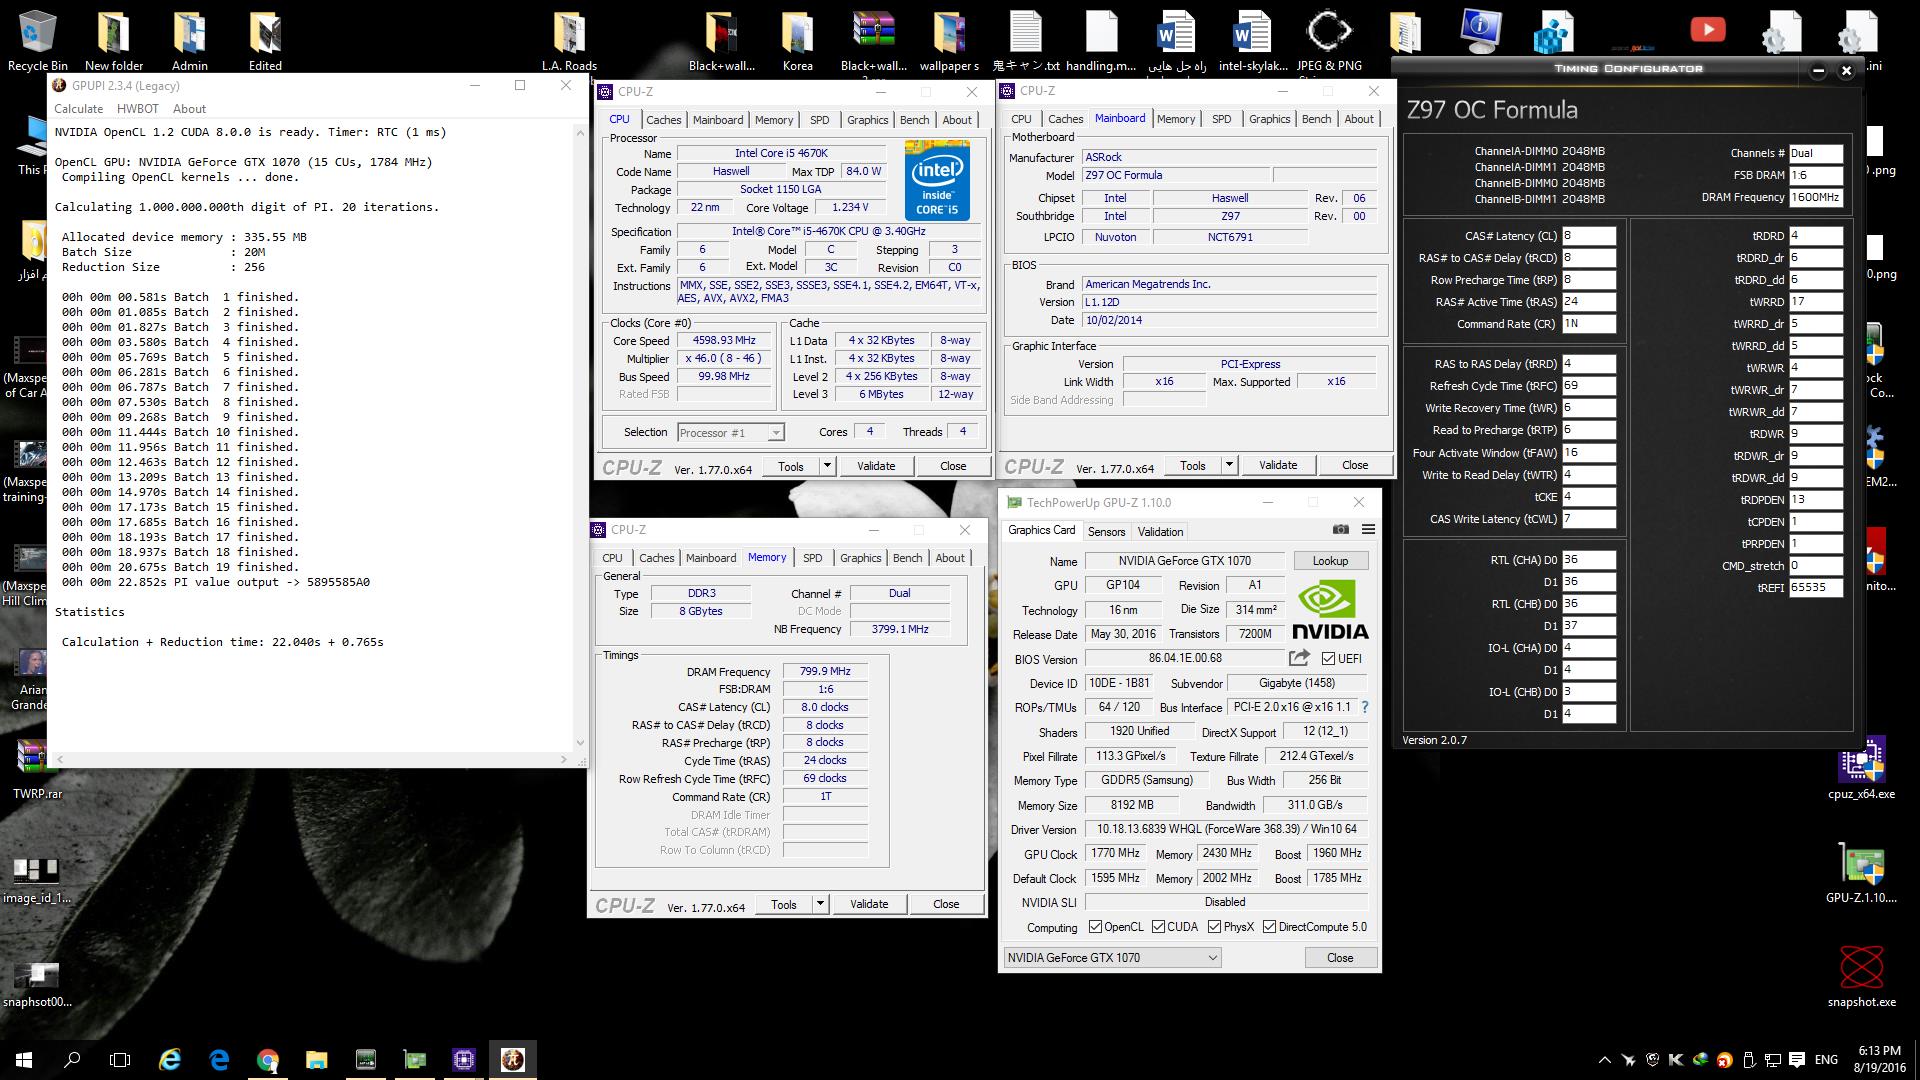The width and height of the screenshot is (1920, 1080).
Task: Click the ENG language indicator in tray
Action: pos(1826,1060)
